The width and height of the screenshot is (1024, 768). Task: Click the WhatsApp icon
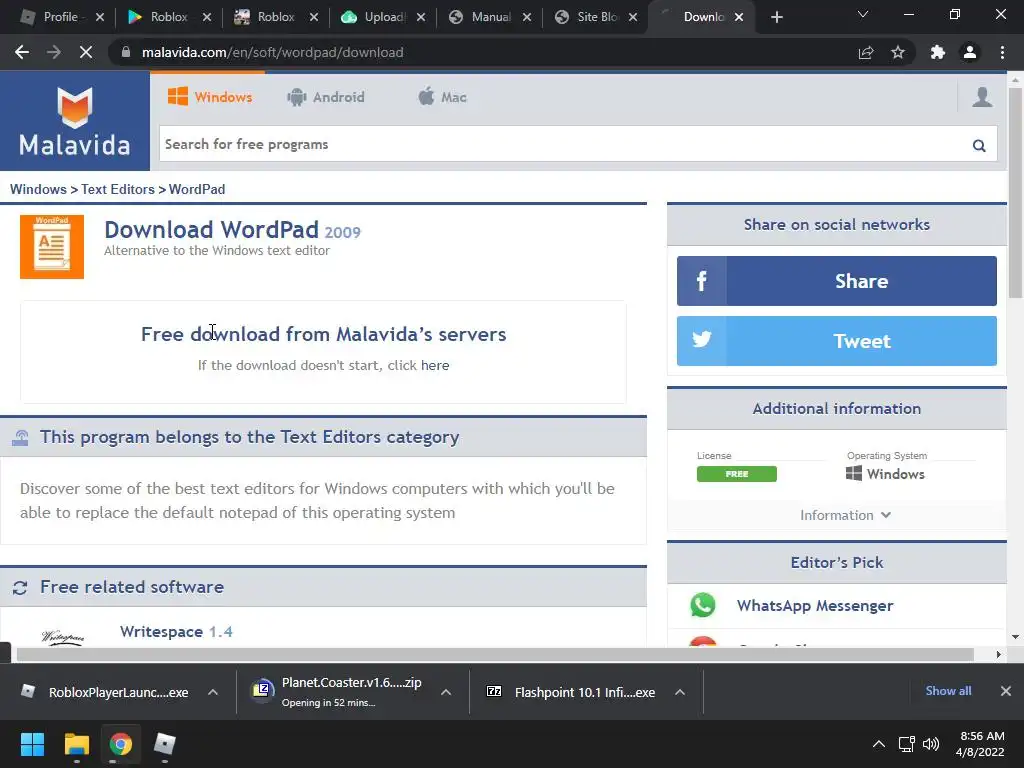[703, 605]
